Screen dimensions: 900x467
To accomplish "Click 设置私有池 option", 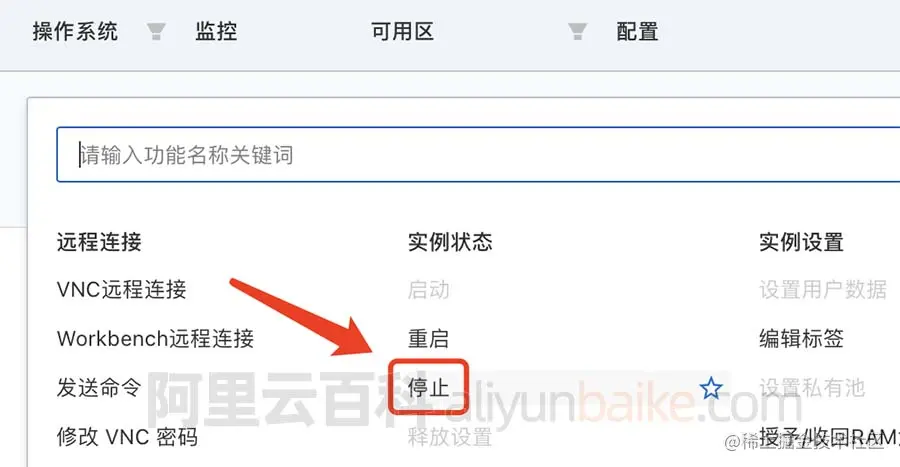I will [x=812, y=388].
